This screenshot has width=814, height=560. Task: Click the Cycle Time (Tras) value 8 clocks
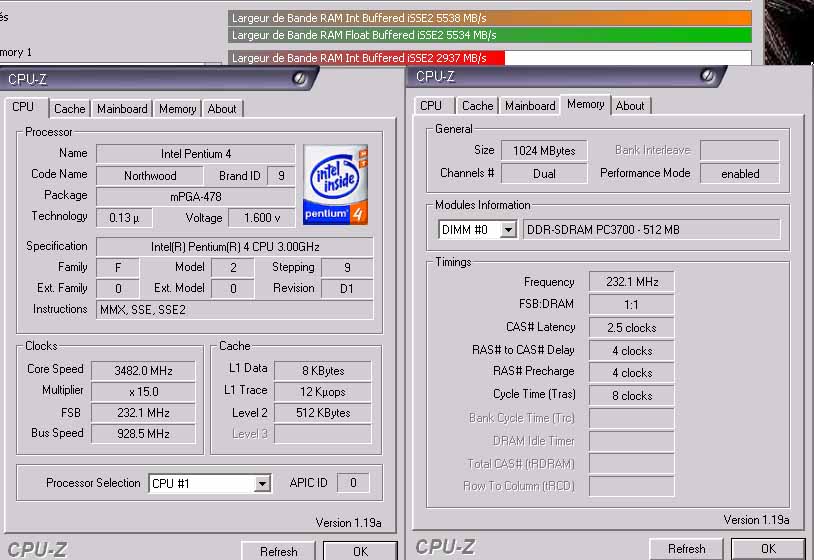coord(632,395)
